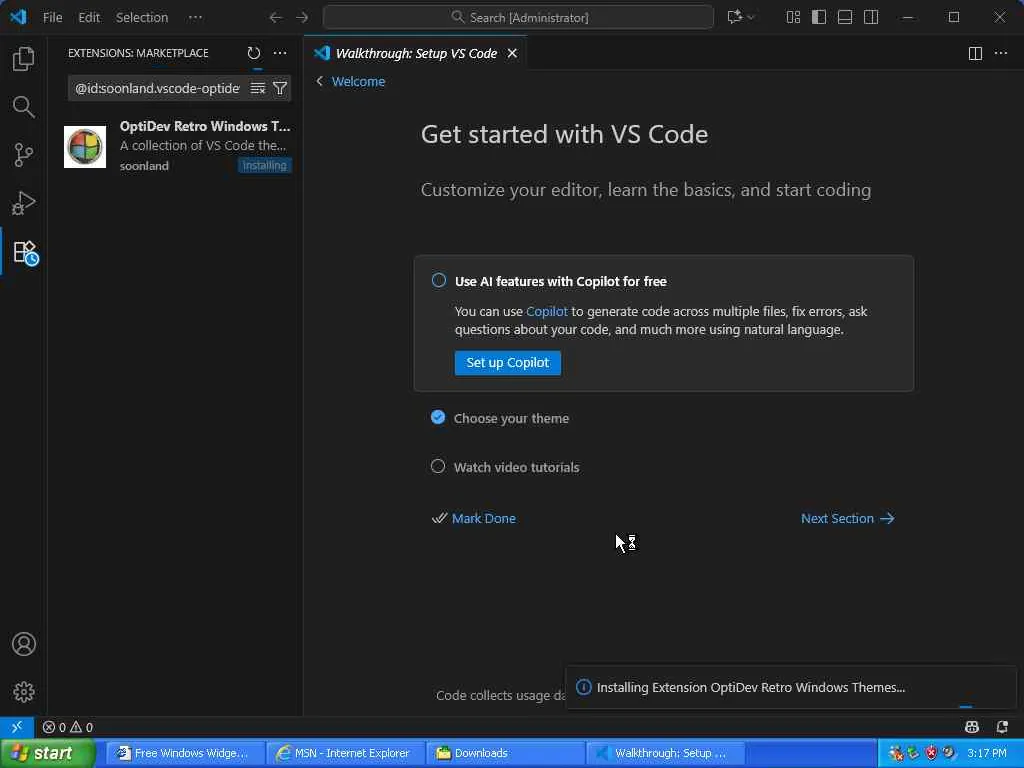Open editor more actions menu
The width and height of the screenshot is (1024, 768).
point(1000,54)
